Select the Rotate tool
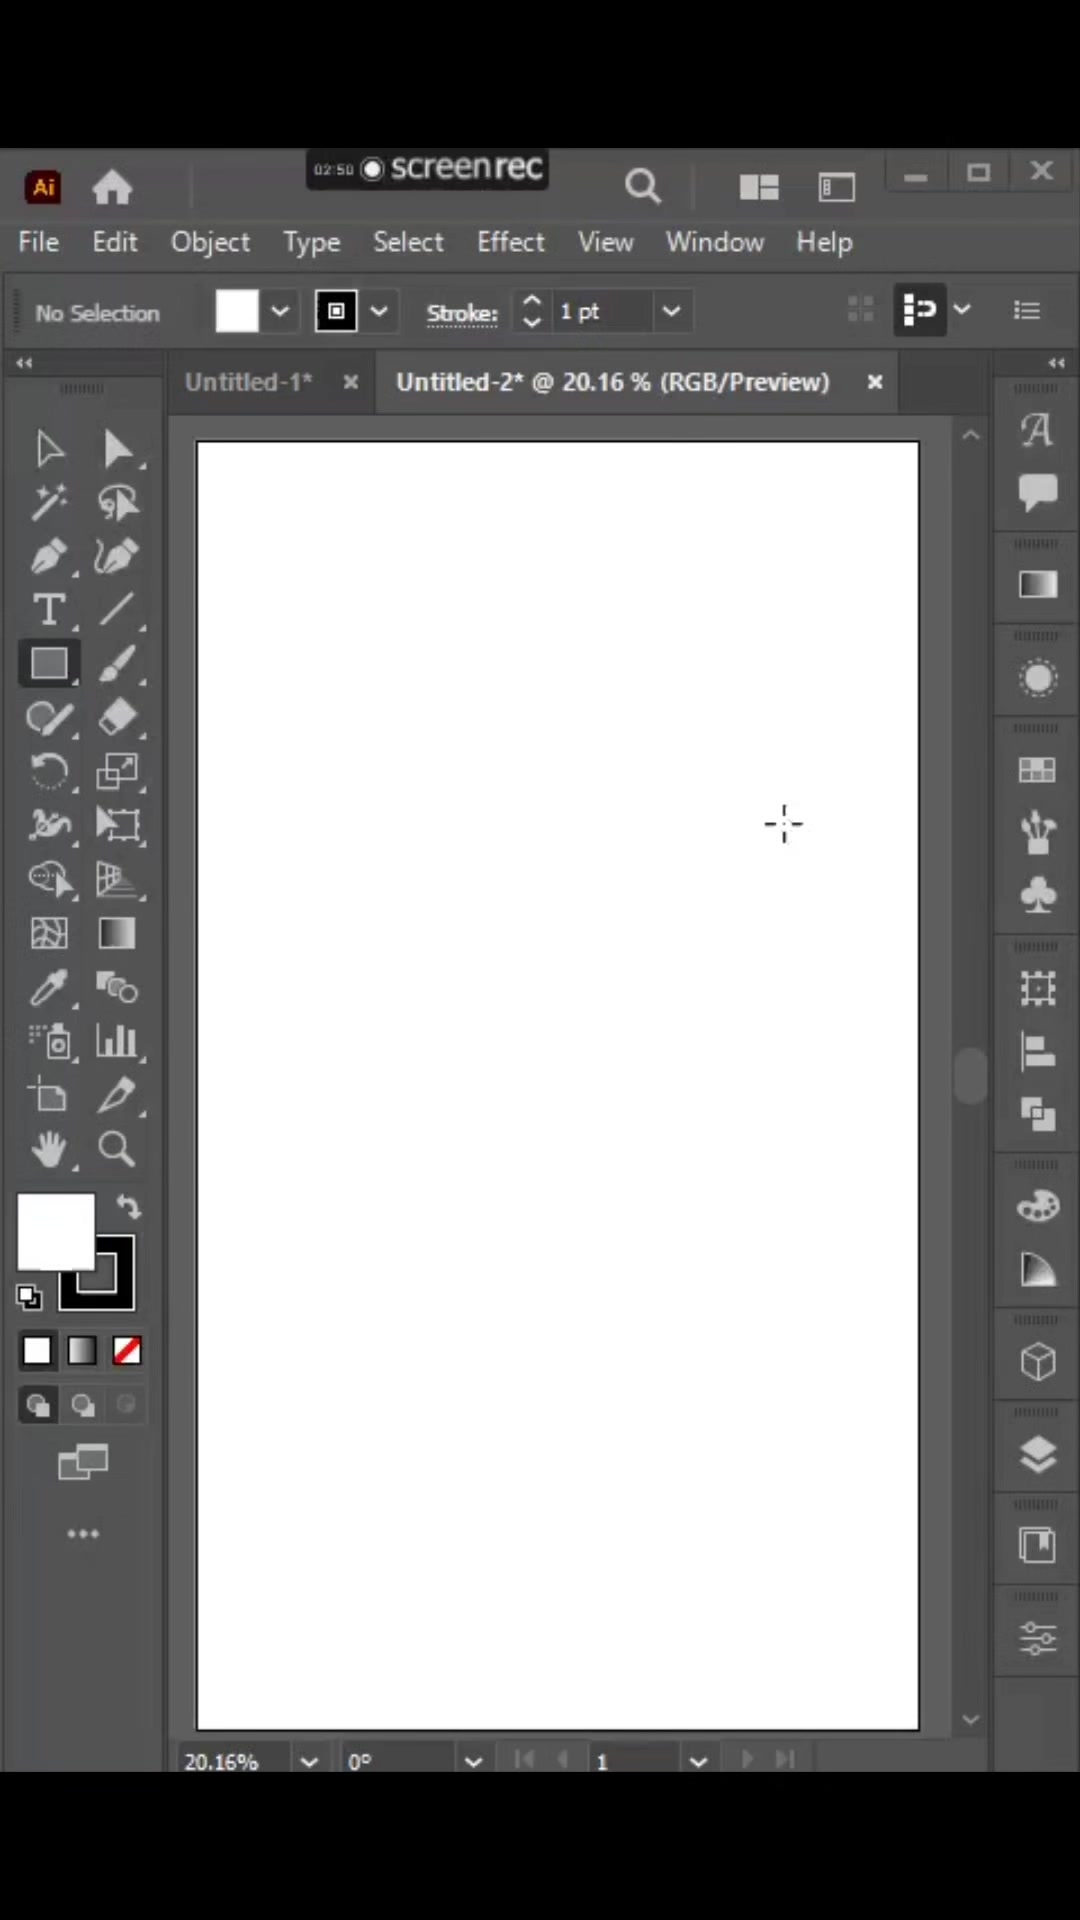Viewport: 1080px width, 1920px height. pos(49,772)
